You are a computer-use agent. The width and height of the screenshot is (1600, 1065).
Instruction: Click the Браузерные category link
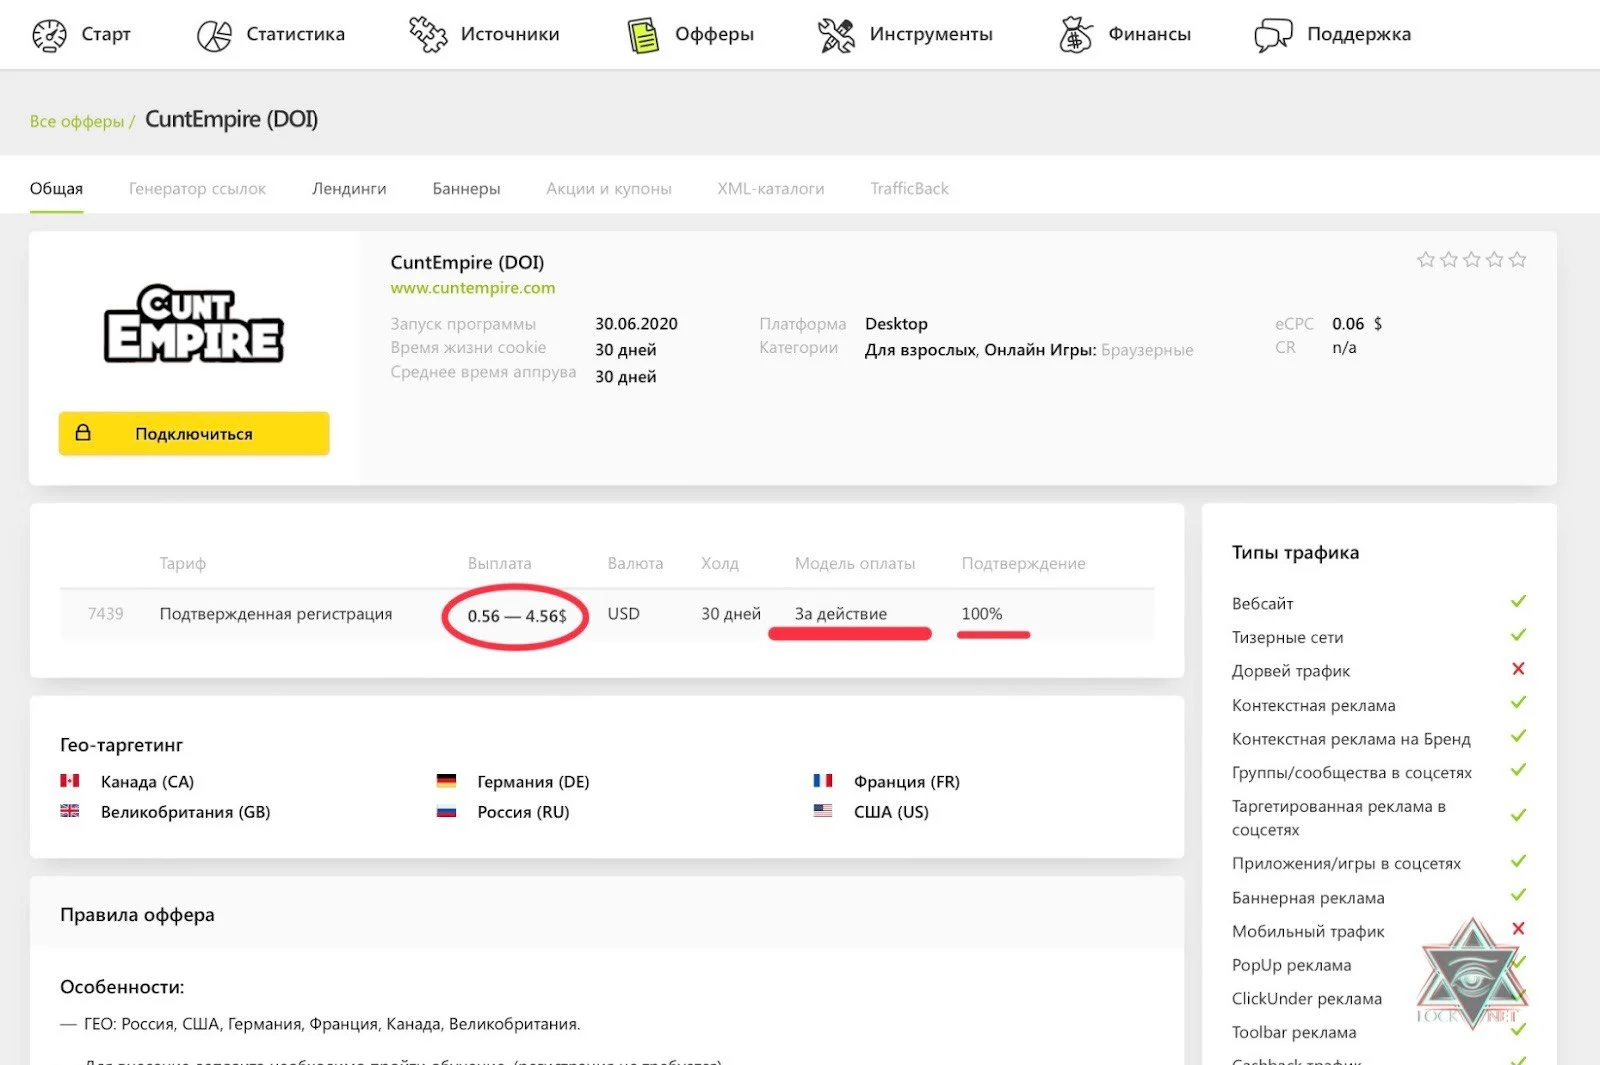click(x=1147, y=350)
